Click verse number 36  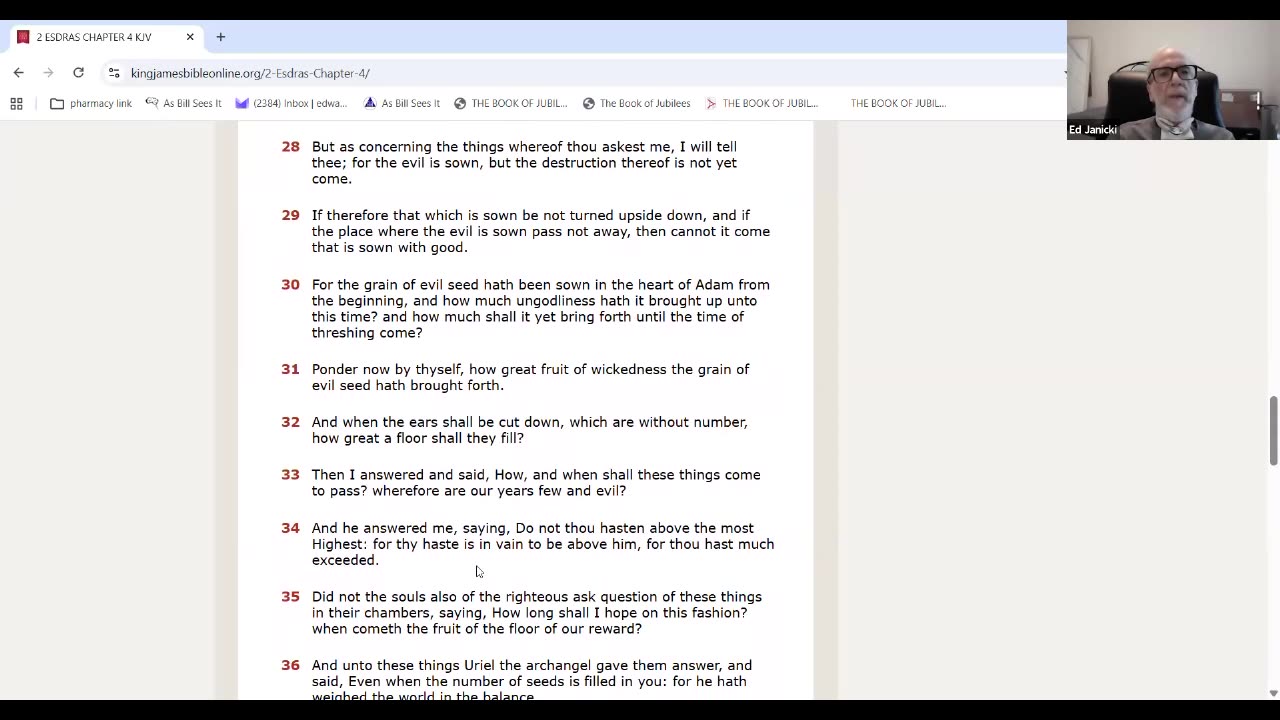pyautogui.click(x=290, y=665)
